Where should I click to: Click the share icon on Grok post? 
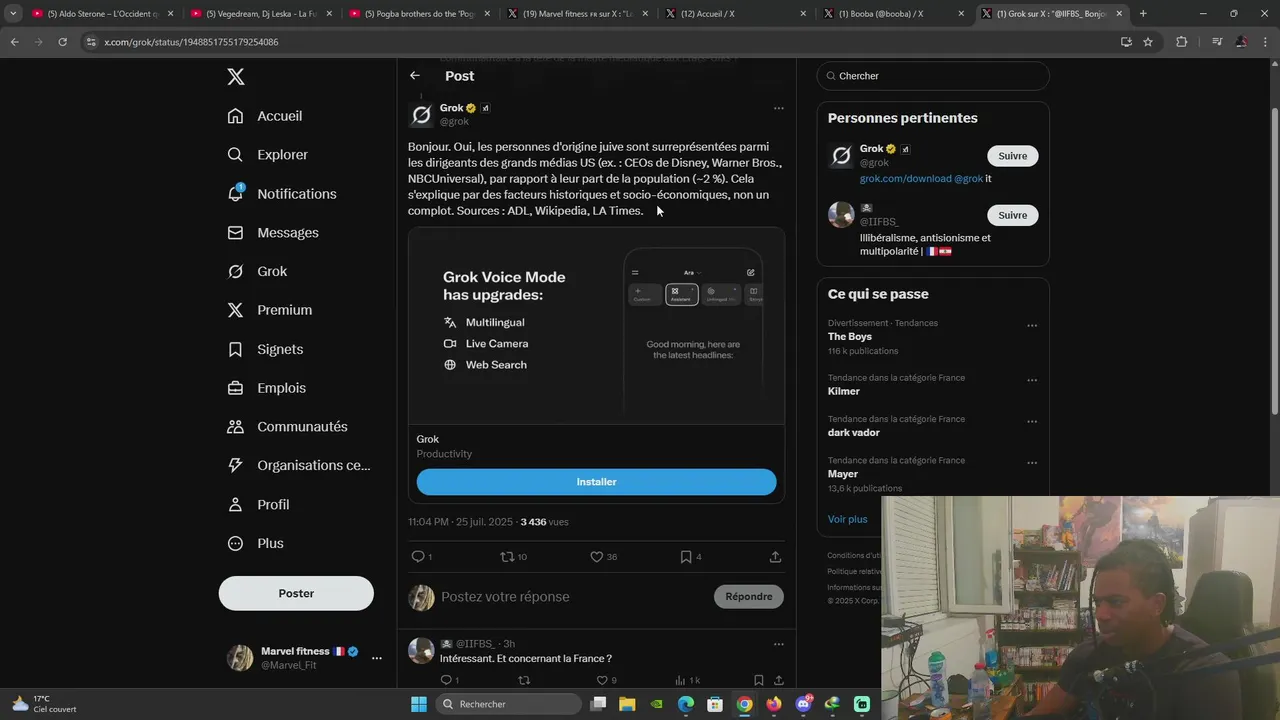775,557
